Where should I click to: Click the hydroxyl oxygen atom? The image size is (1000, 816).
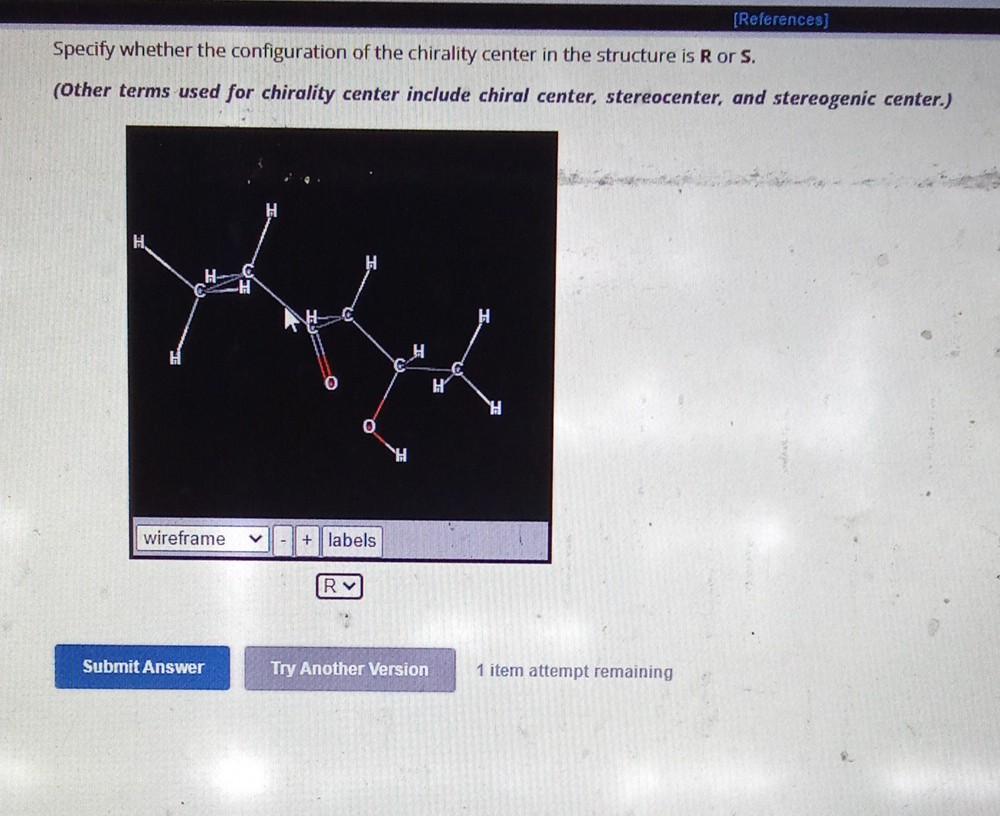[369, 427]
